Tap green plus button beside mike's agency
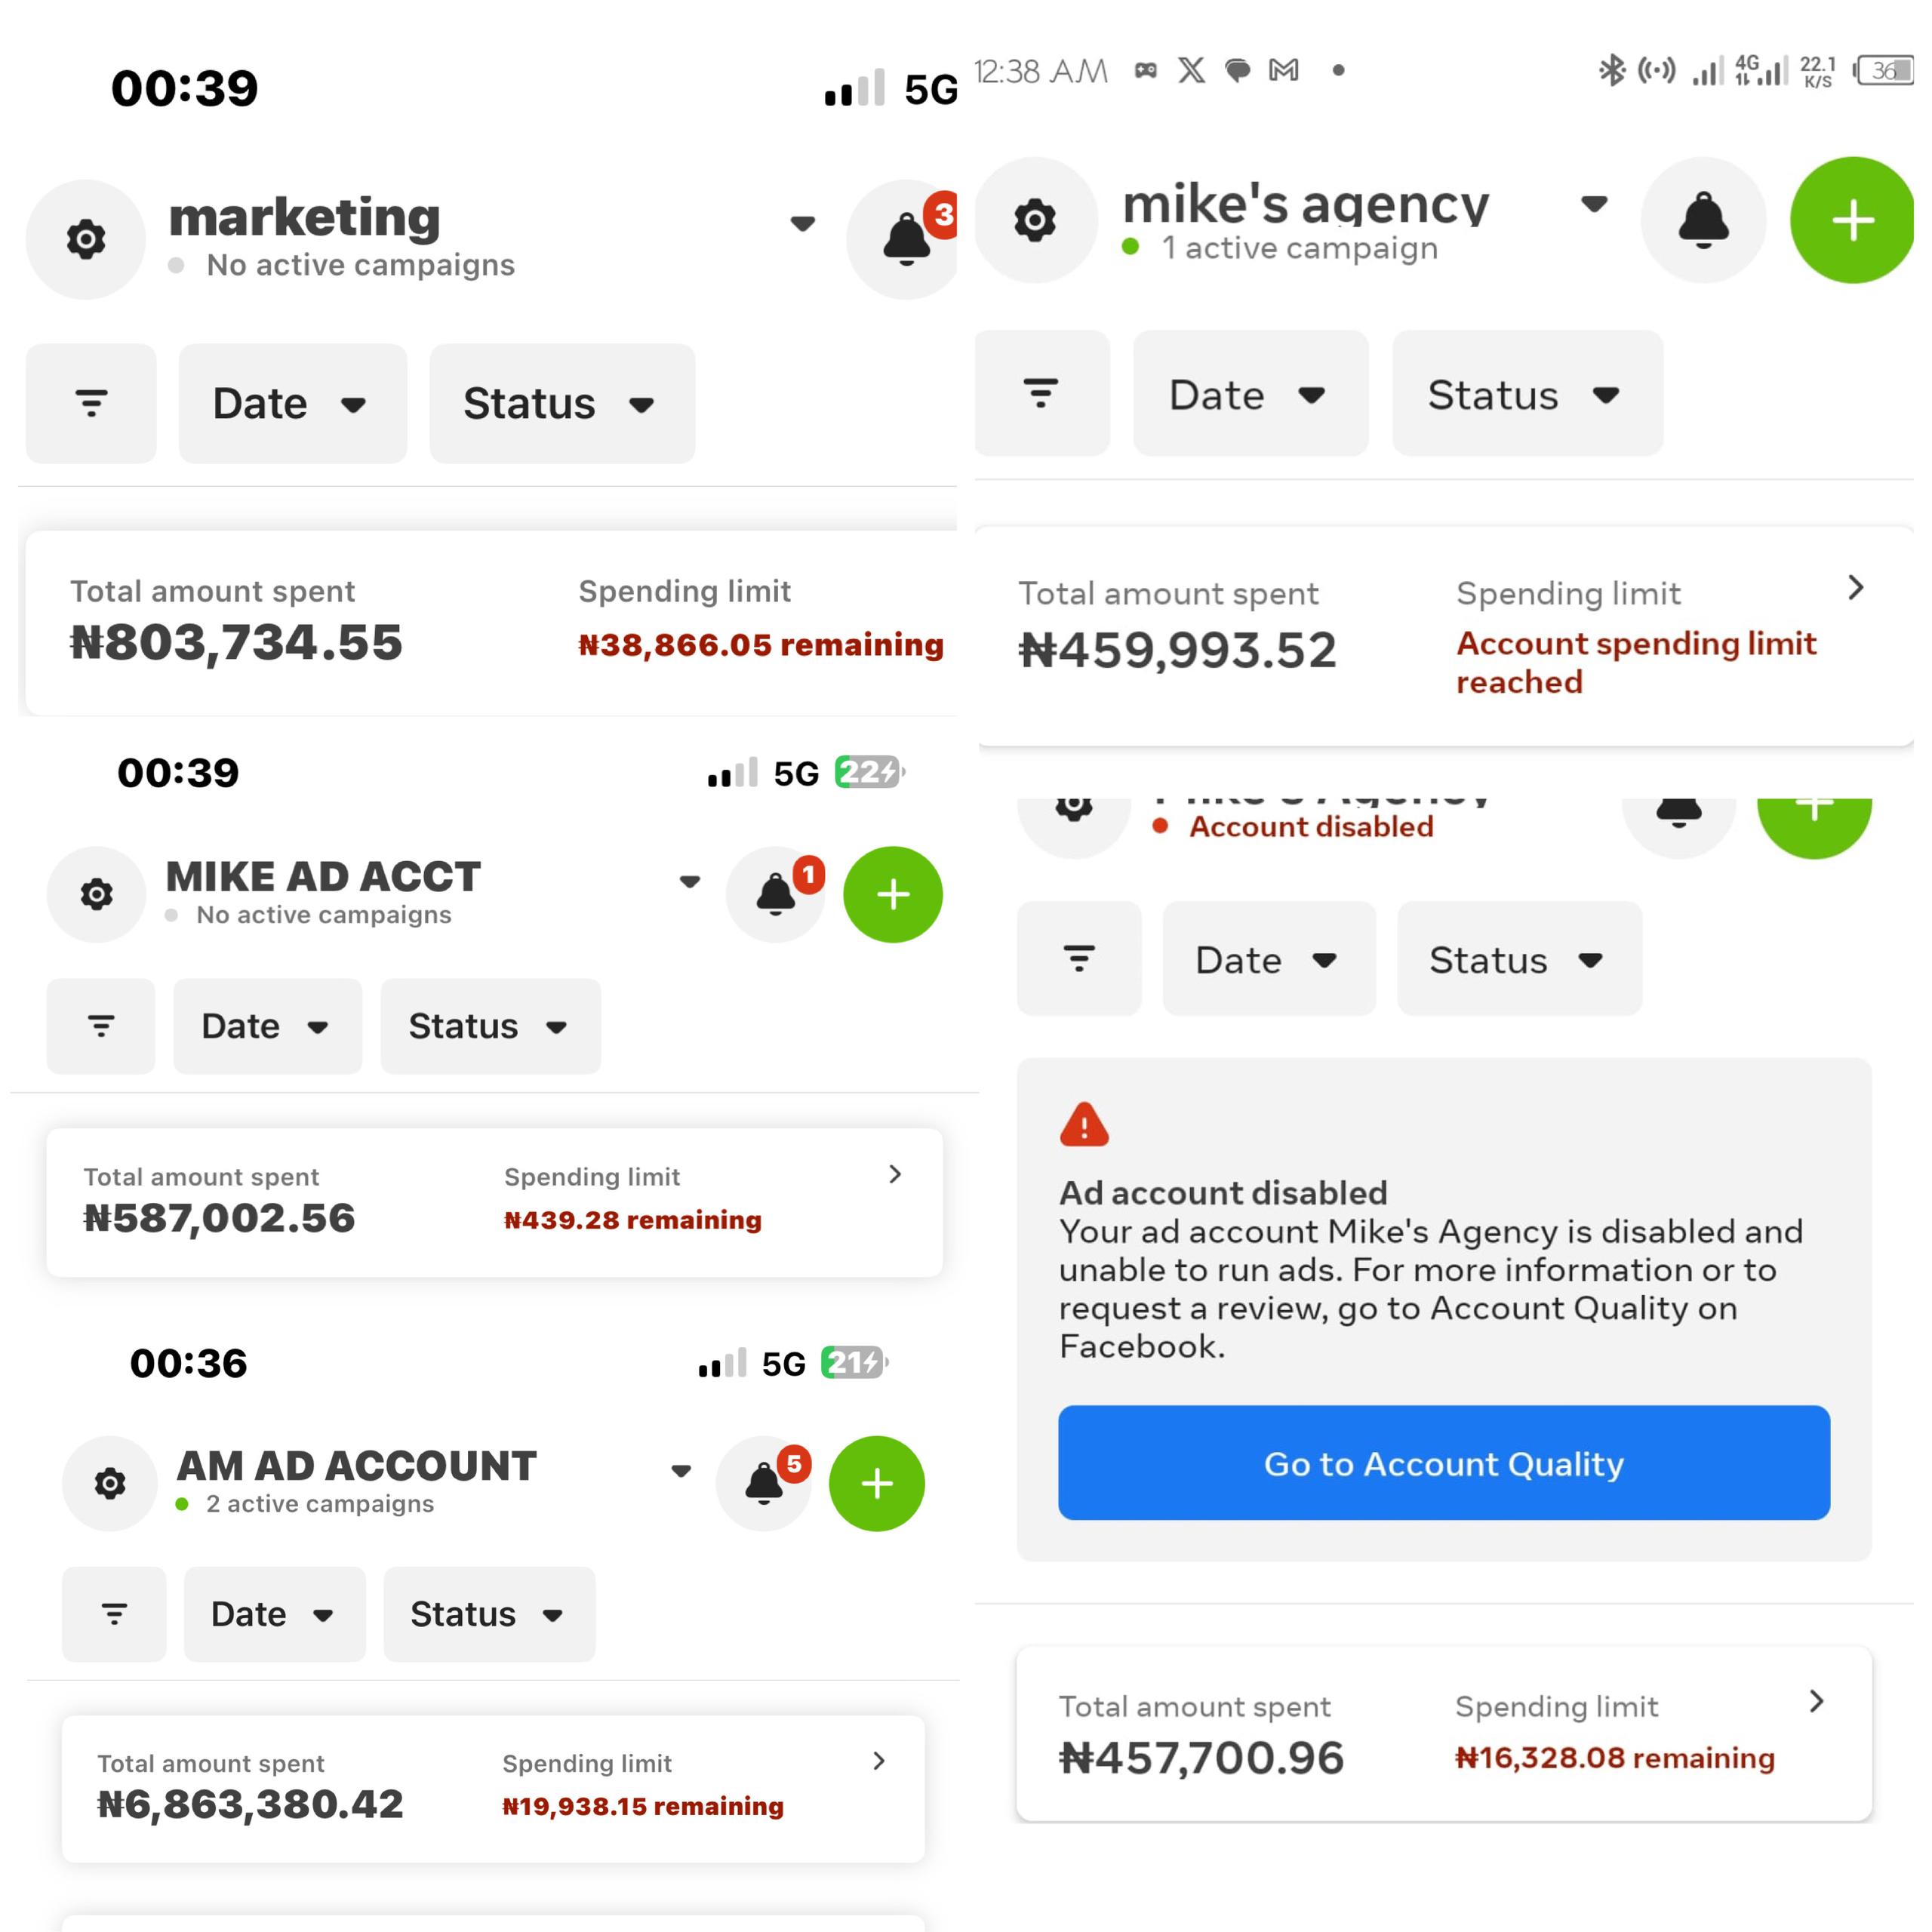 1851,220
